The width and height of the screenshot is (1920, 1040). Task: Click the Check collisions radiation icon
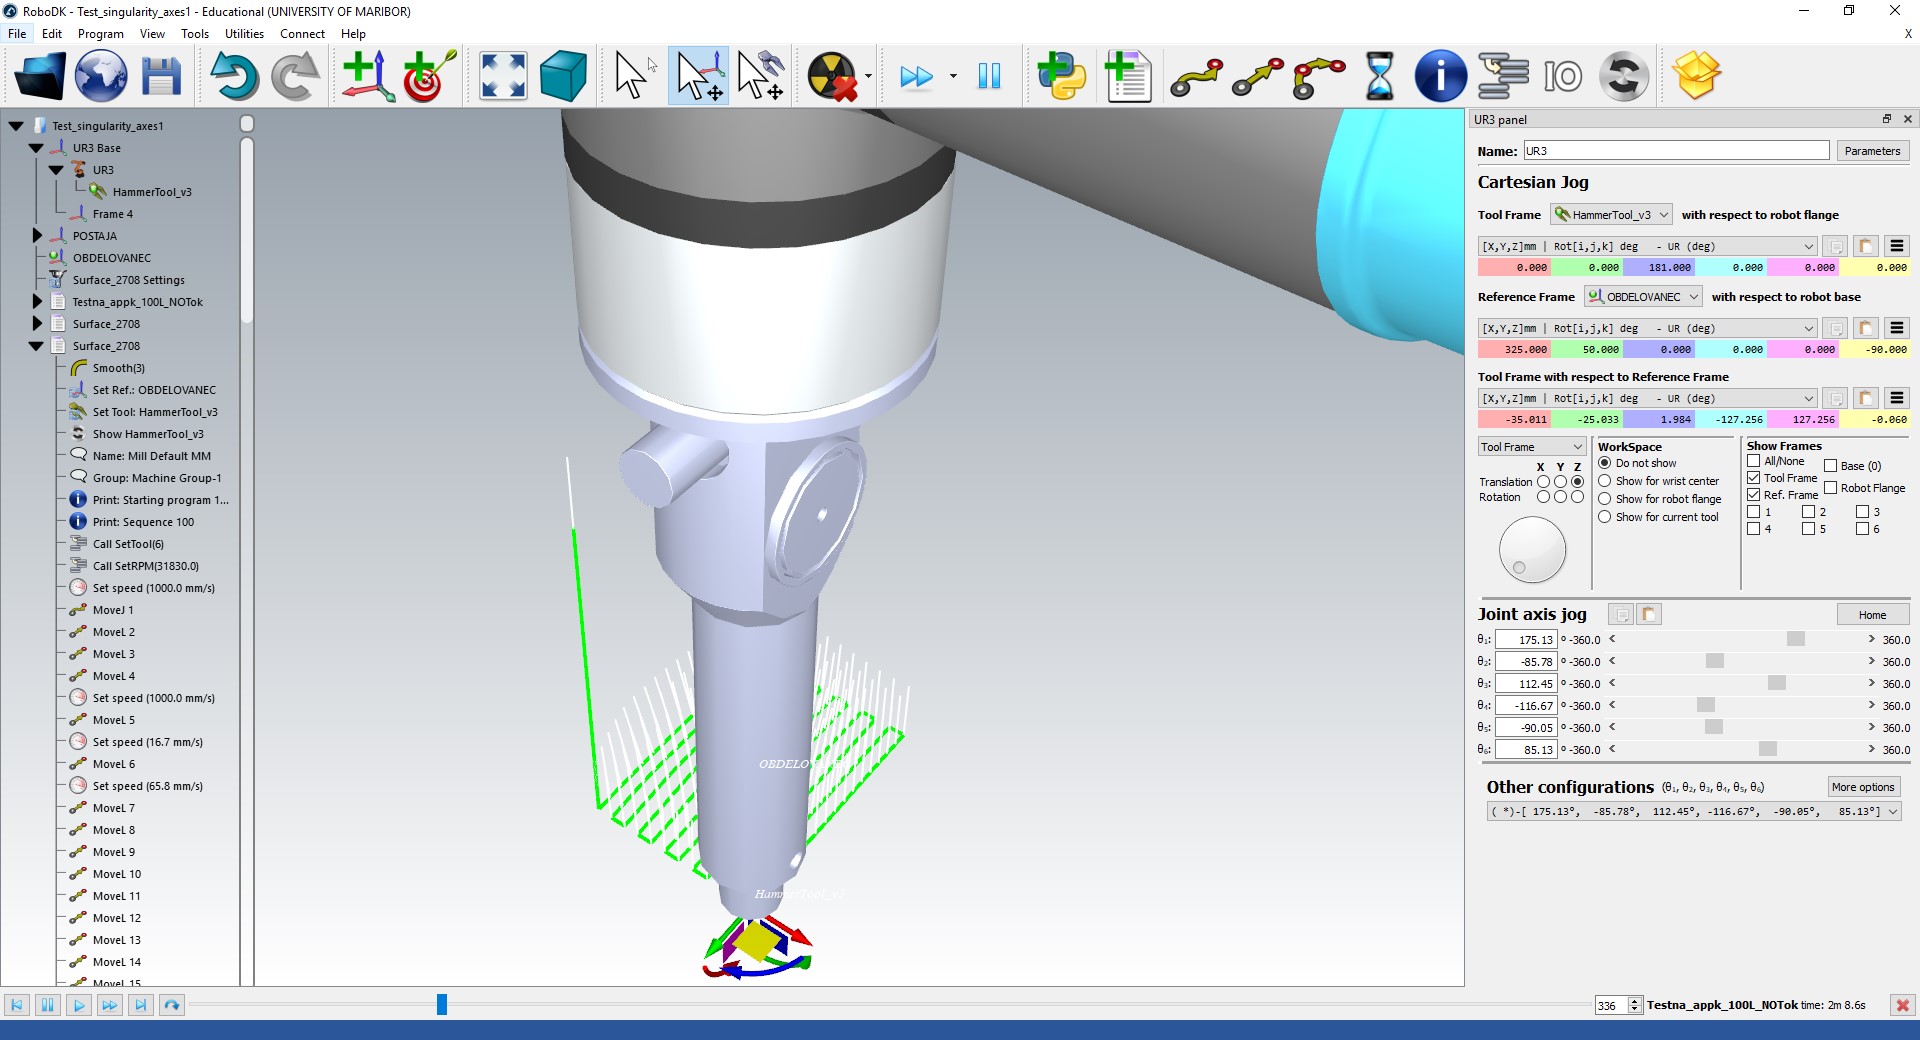tap(832, 76)
